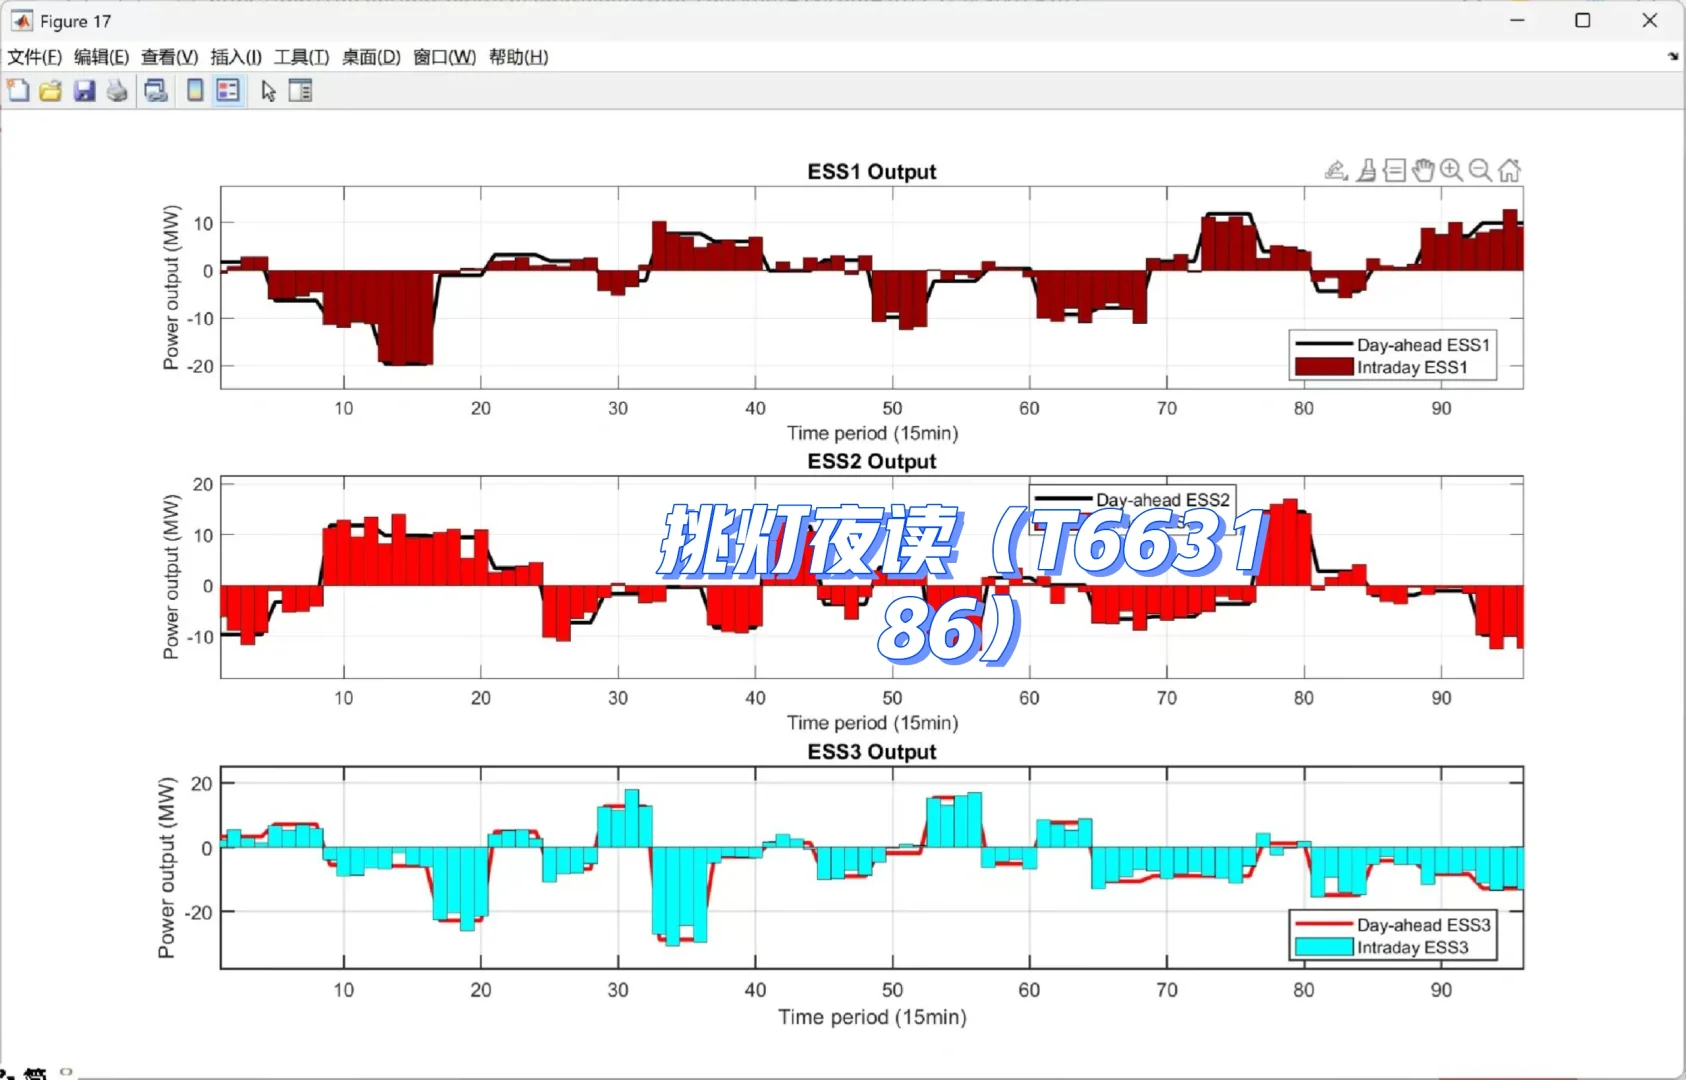1686x1080 pixels.
Task: Select ESS1 plot's 'Power output (MW)' y-axis label
Action: pos(171,288)
